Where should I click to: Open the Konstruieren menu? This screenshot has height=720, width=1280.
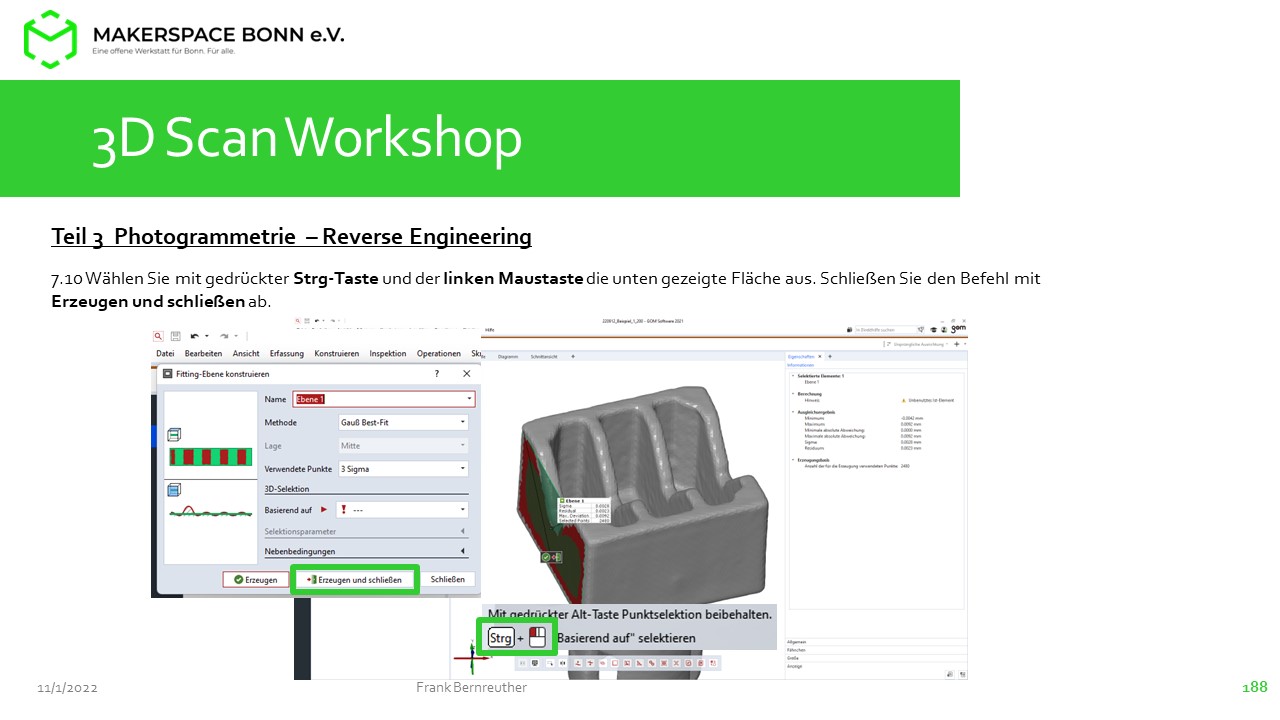tap(337, 353)
